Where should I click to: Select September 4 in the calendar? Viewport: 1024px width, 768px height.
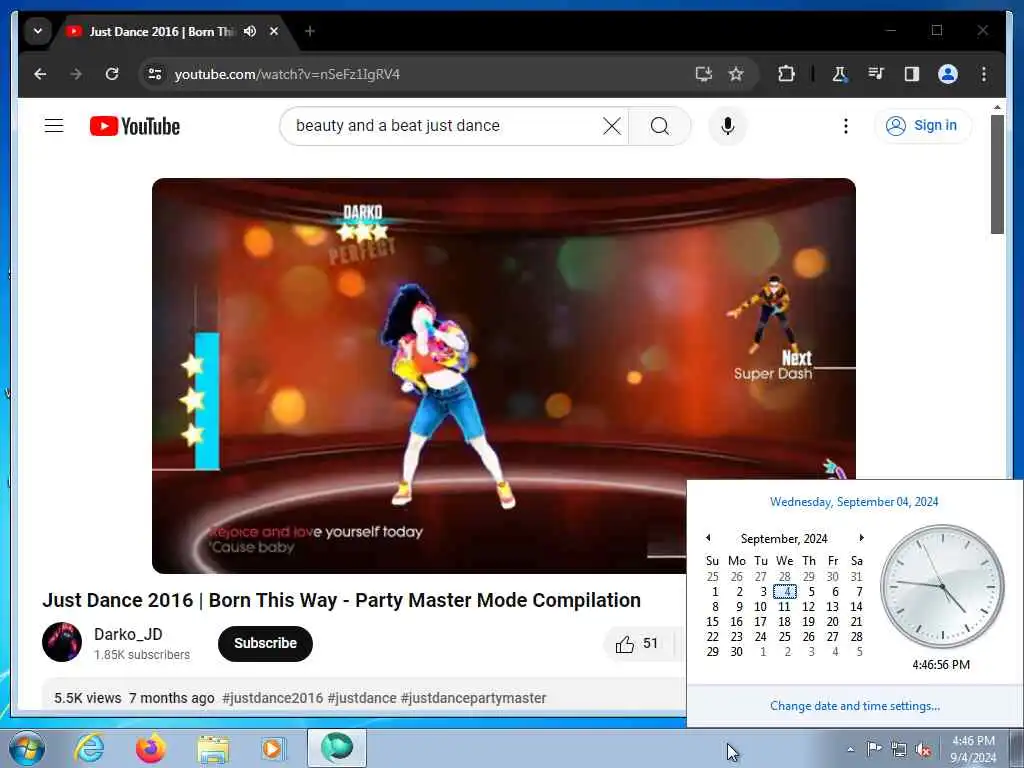pos(785,592)
